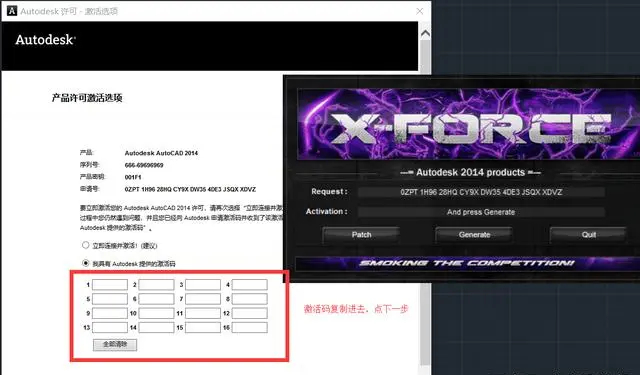Click the Activation field showing And press Generate
Viewport: 640px width, 375px height.
click(481, 212)
